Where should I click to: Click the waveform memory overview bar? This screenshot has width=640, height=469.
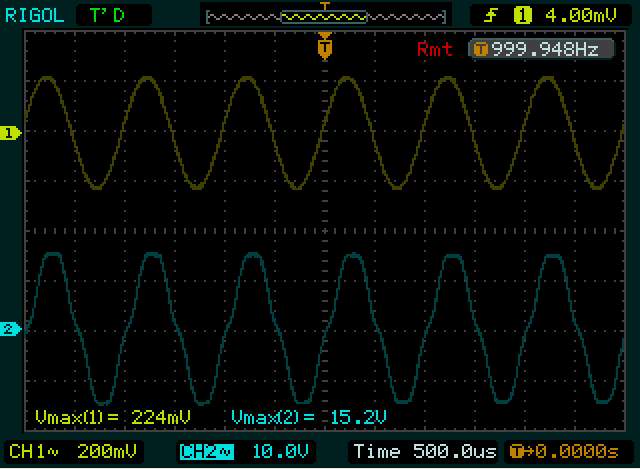[324, 15]
